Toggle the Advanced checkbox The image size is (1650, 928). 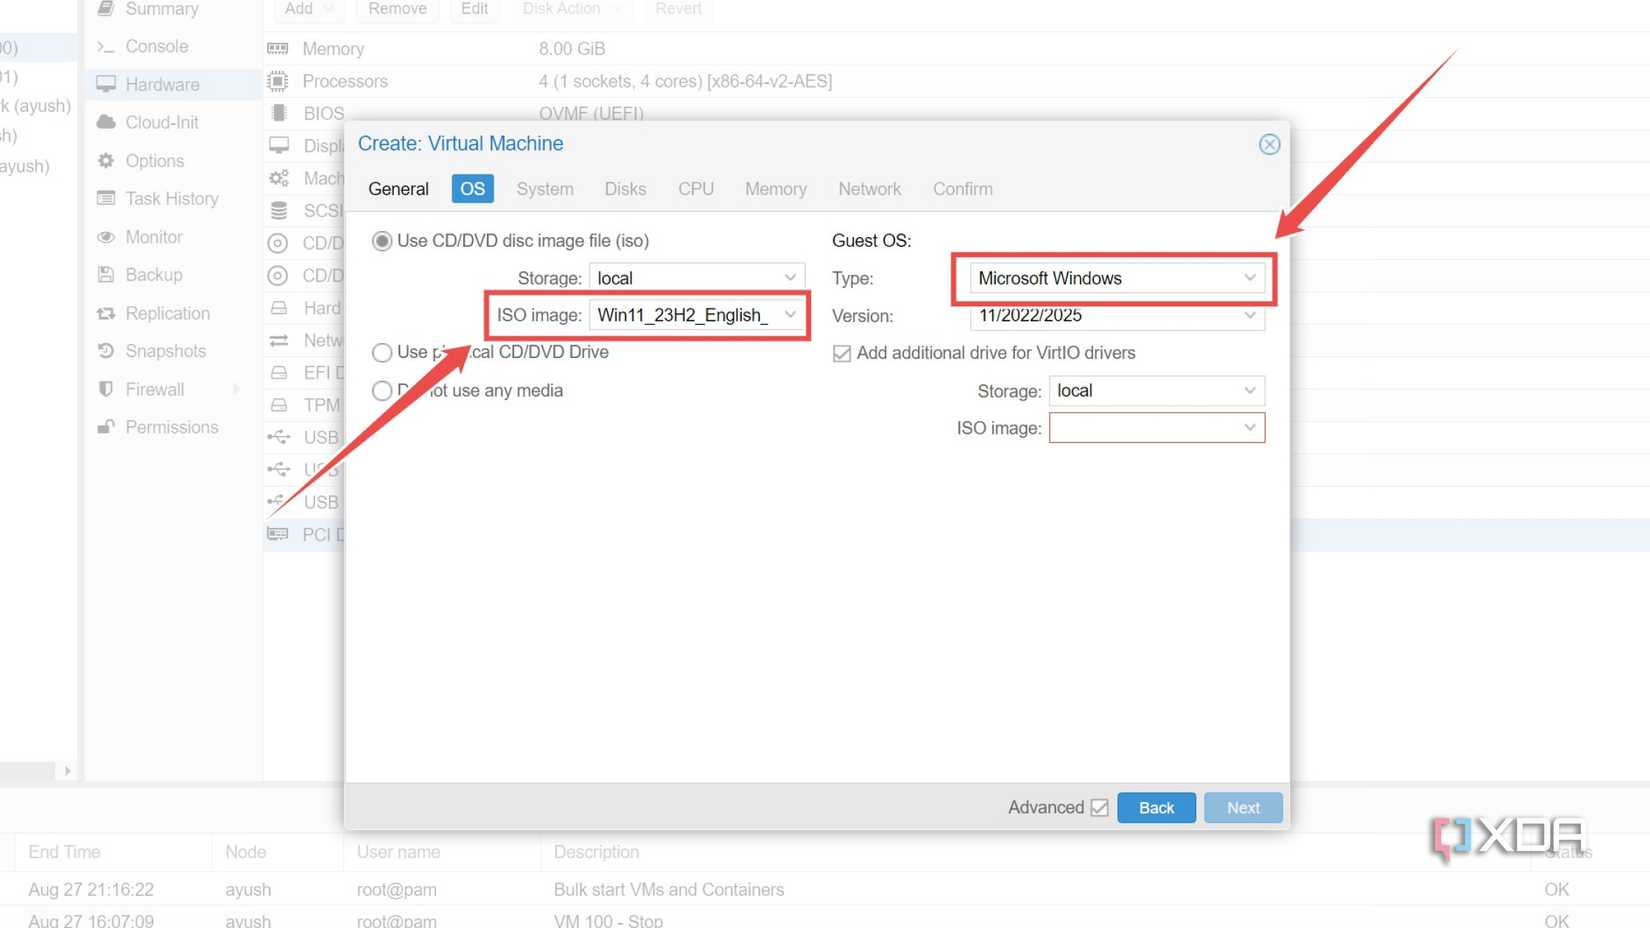click(x=1099, y=807)
